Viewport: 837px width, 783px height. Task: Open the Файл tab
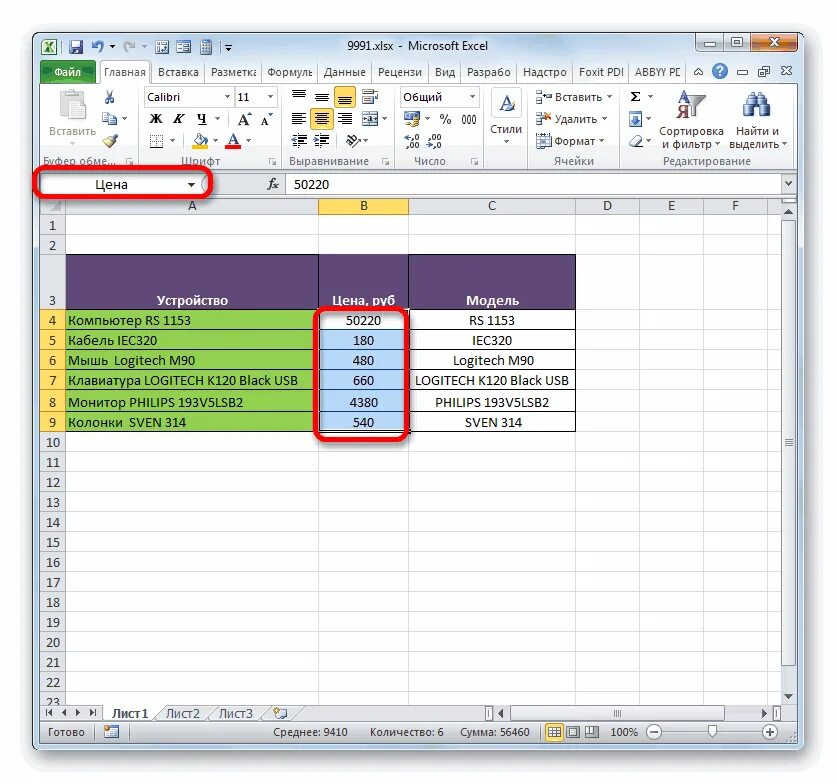(x=68, y=72)
